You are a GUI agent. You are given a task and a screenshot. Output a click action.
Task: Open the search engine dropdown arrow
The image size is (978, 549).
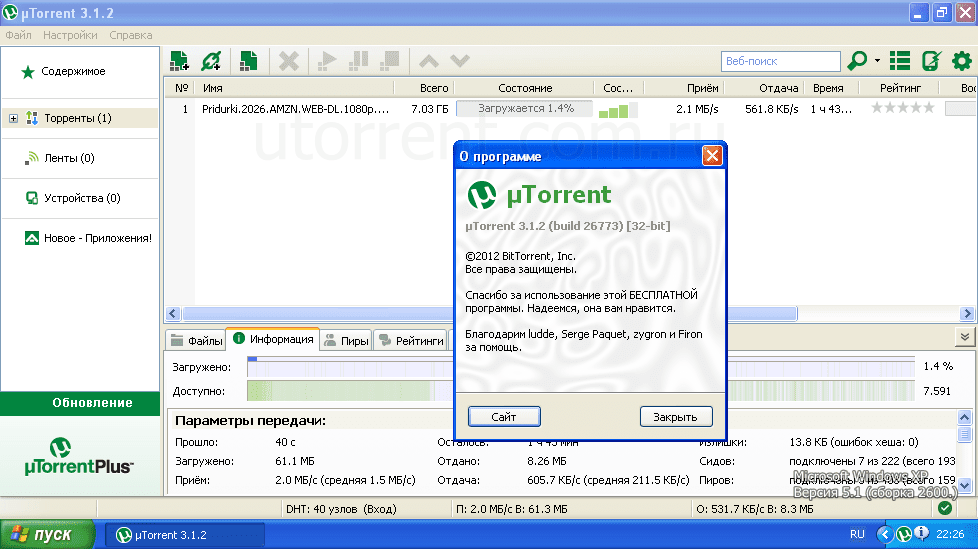(x=877, y=61)
